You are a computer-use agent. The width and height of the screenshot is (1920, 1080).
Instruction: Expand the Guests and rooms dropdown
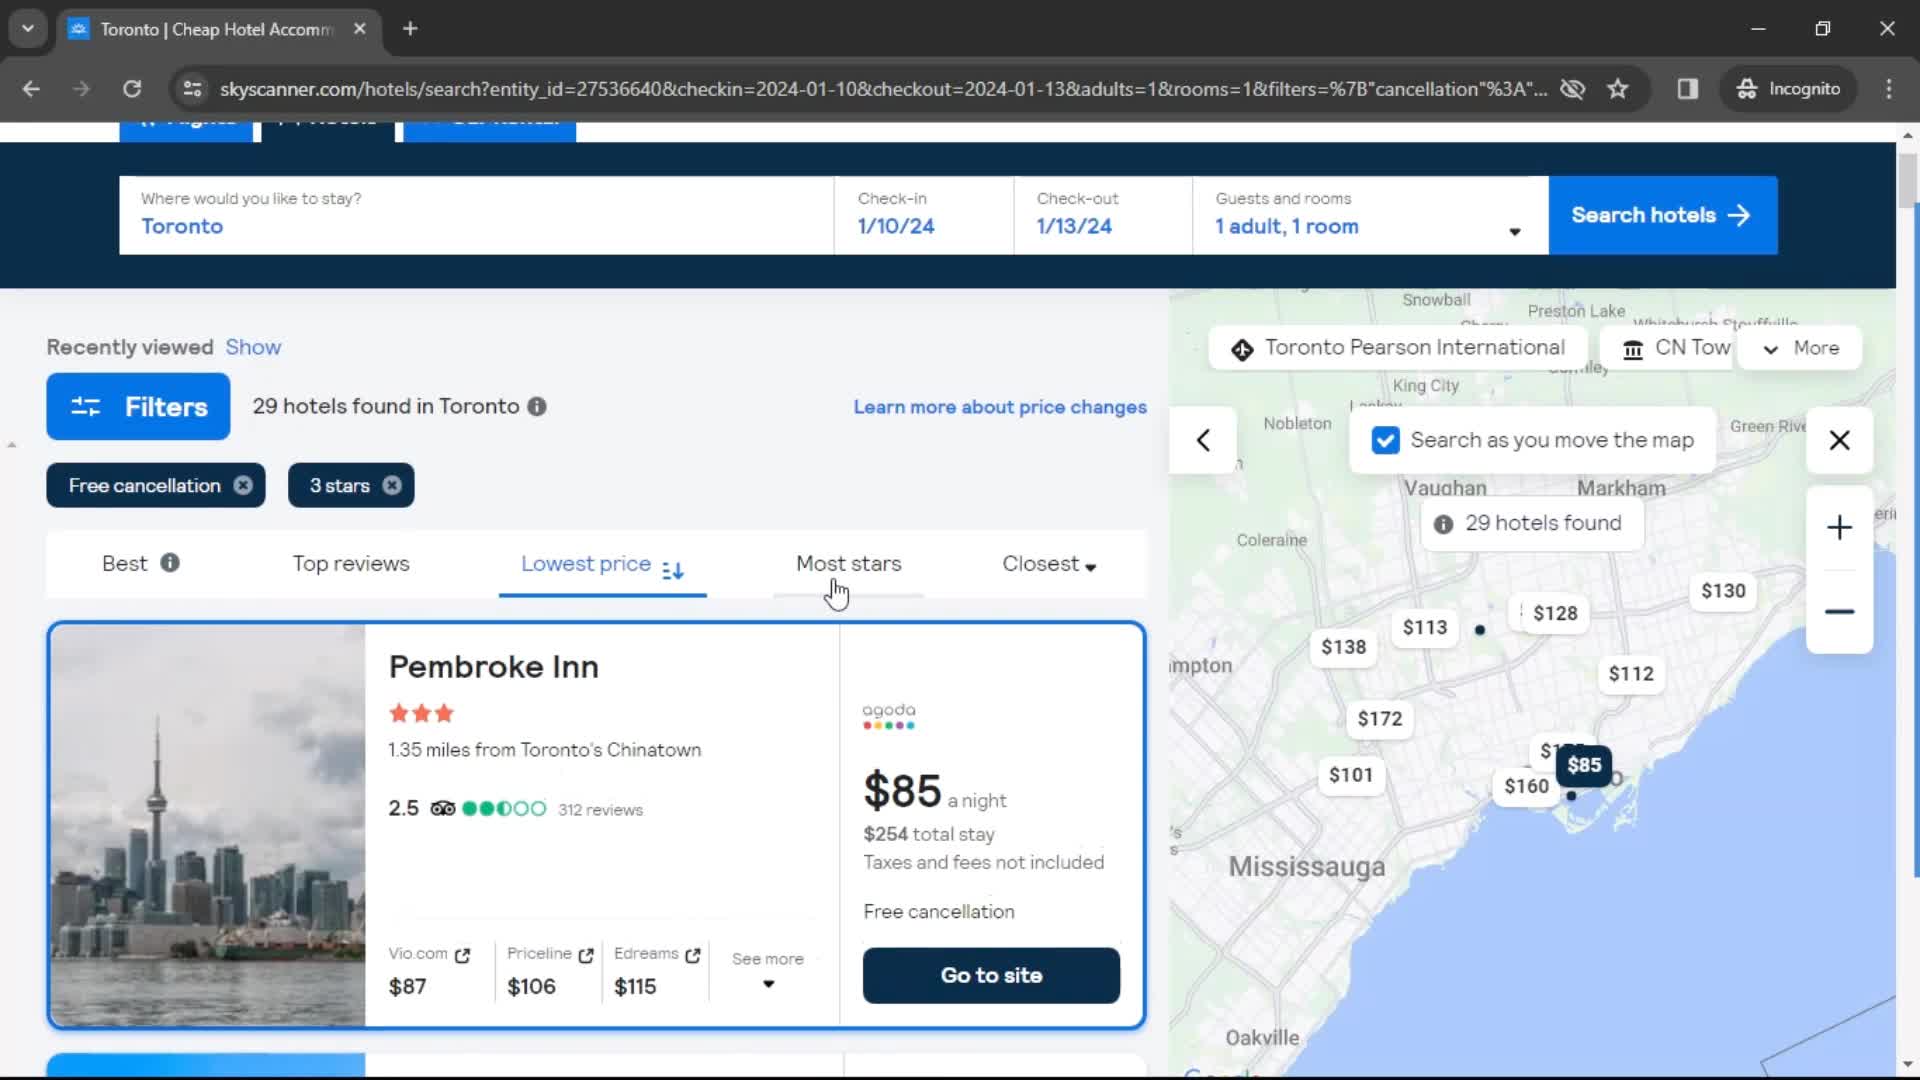click(1370, 215)
